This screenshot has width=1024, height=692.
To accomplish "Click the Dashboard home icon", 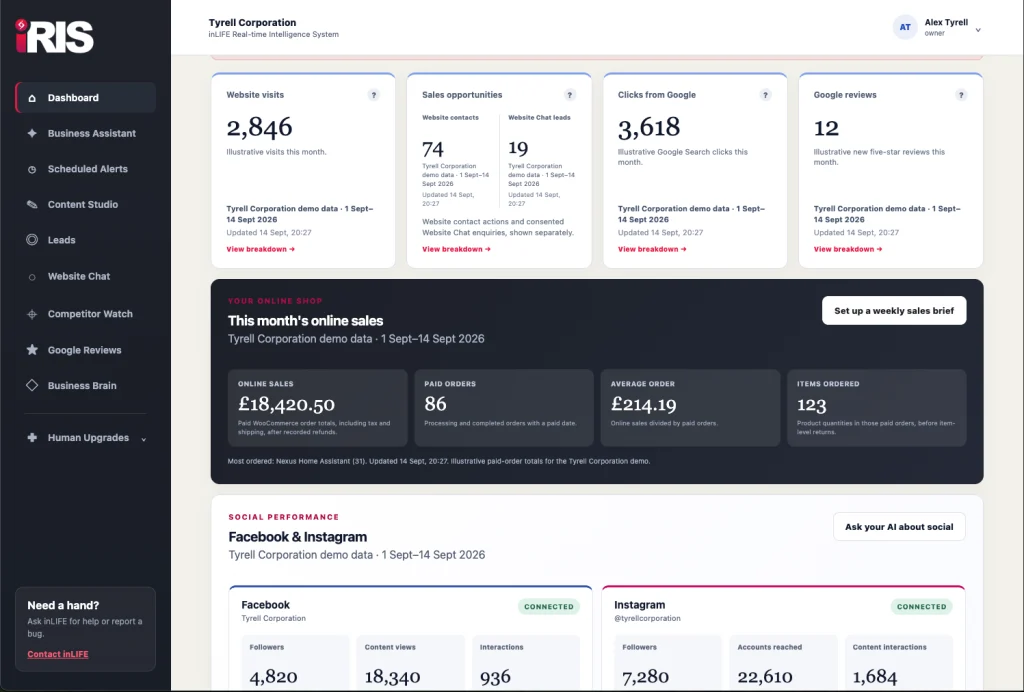I will pyautogui.click(x=32, y=98).
